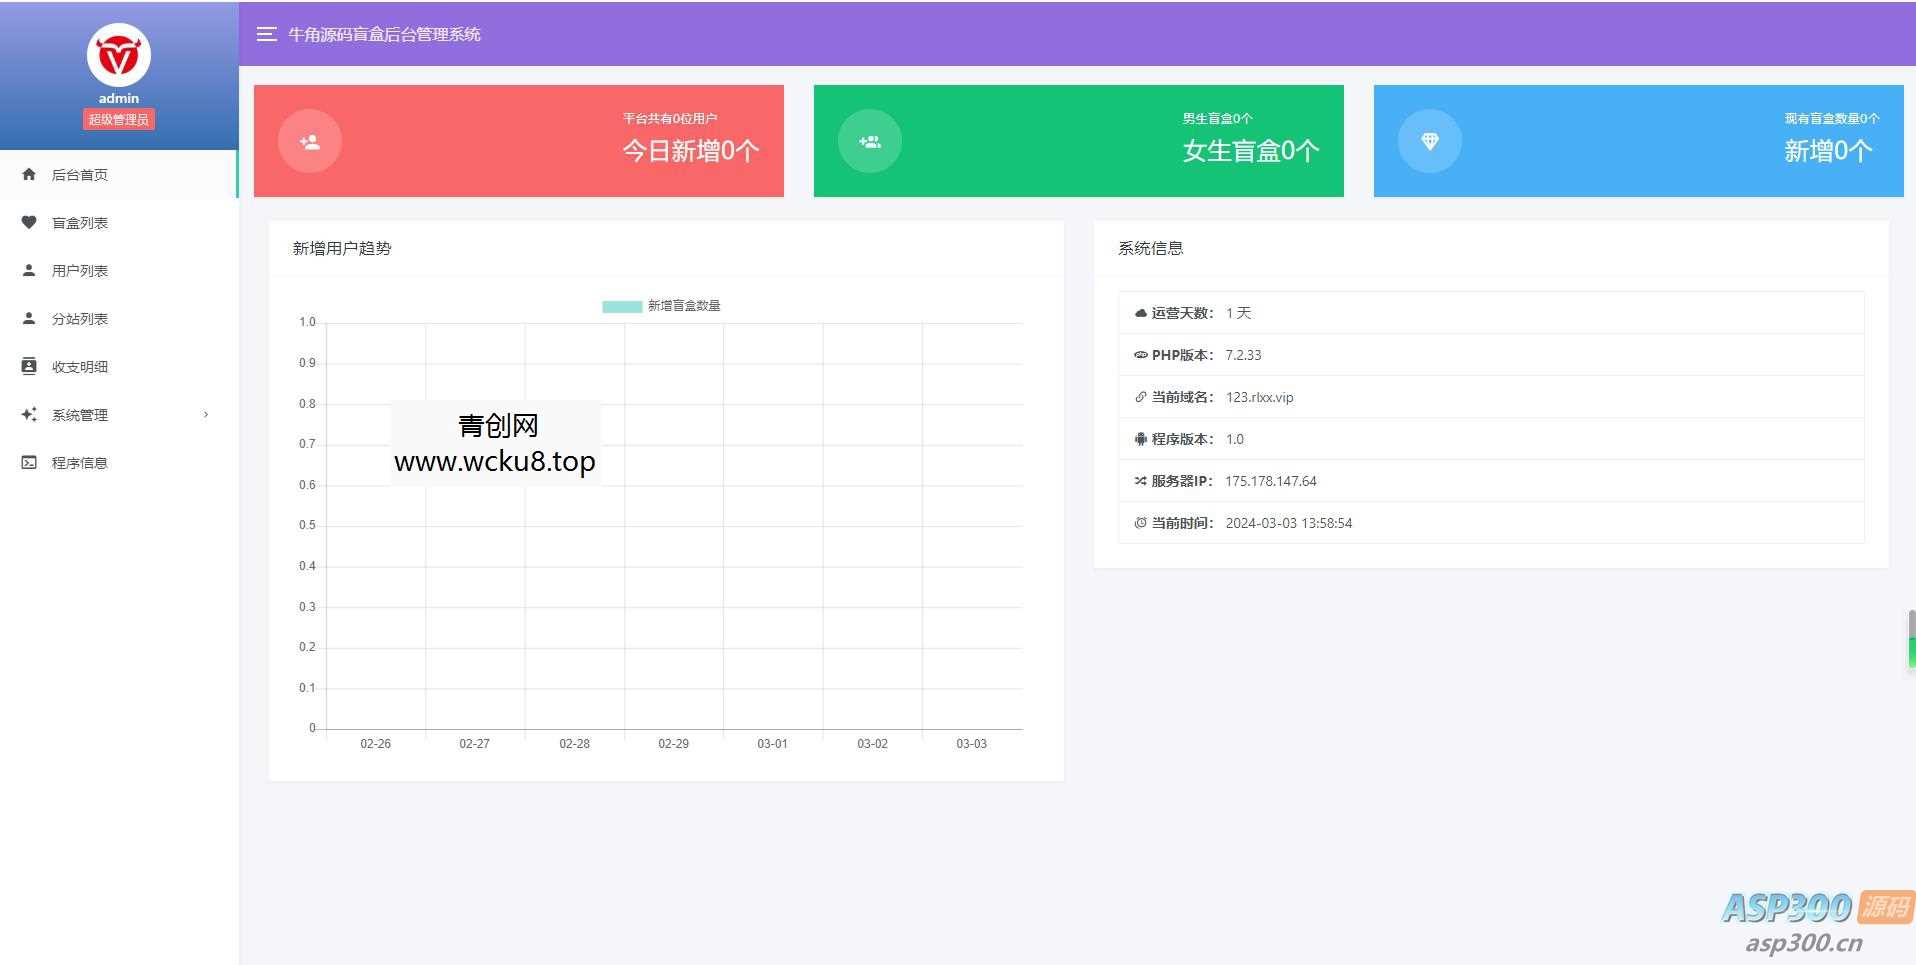Select the home icon beside 后台首页
This screenshot has width=1916, height=965.
[x=29, y=174]
